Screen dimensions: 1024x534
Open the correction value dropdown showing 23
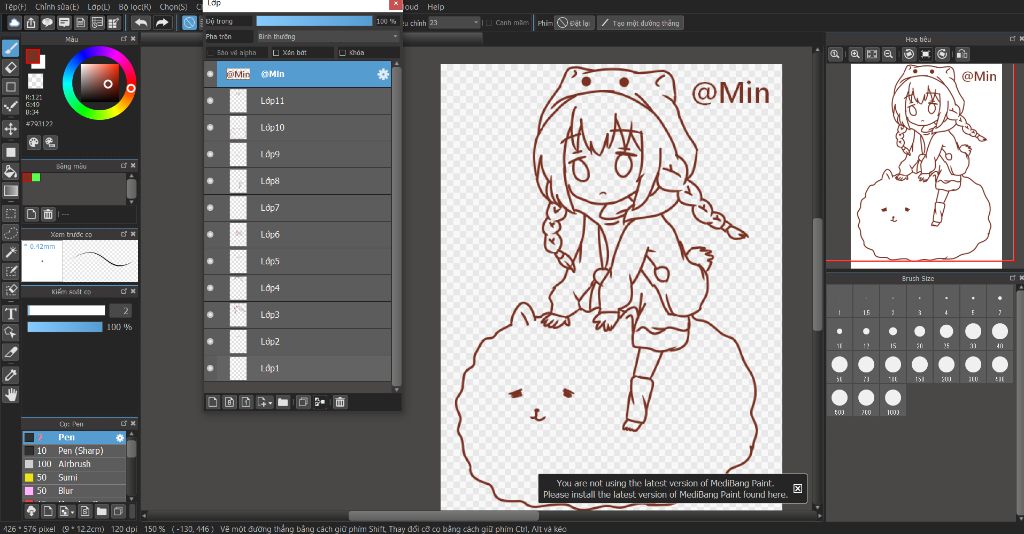(x=455, y=23)
